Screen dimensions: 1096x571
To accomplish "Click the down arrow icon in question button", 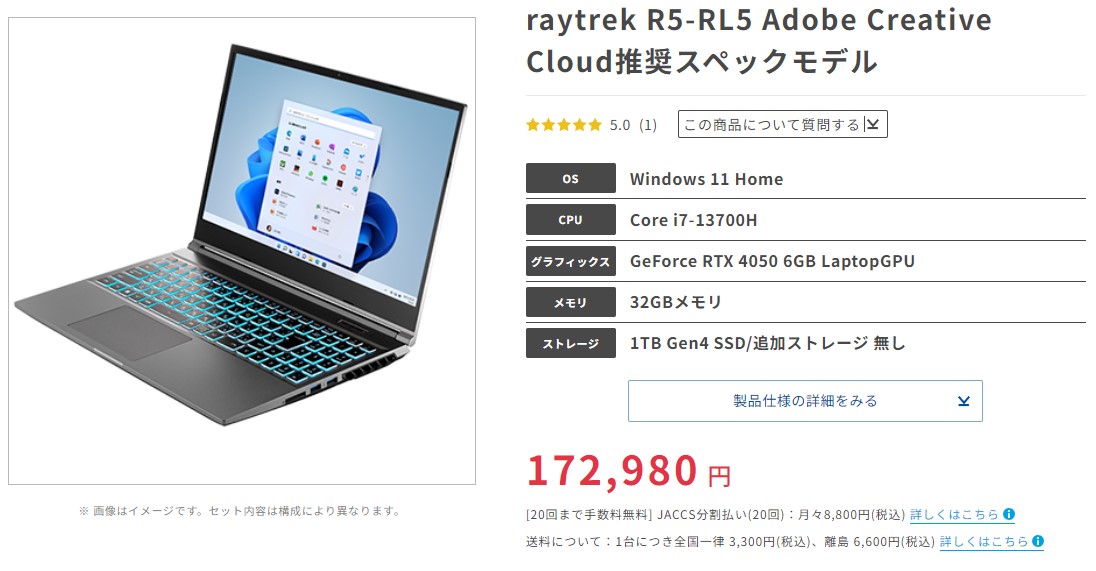I will [x=872, y=124].
